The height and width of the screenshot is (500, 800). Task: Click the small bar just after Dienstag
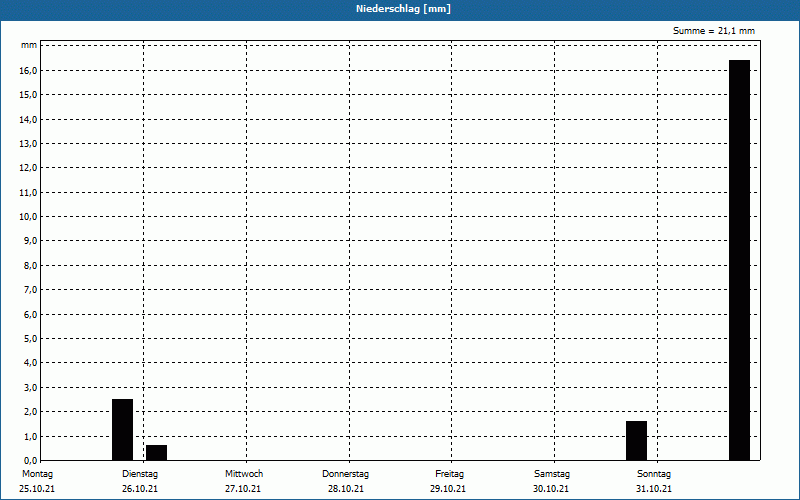click(x=157, y=453)
